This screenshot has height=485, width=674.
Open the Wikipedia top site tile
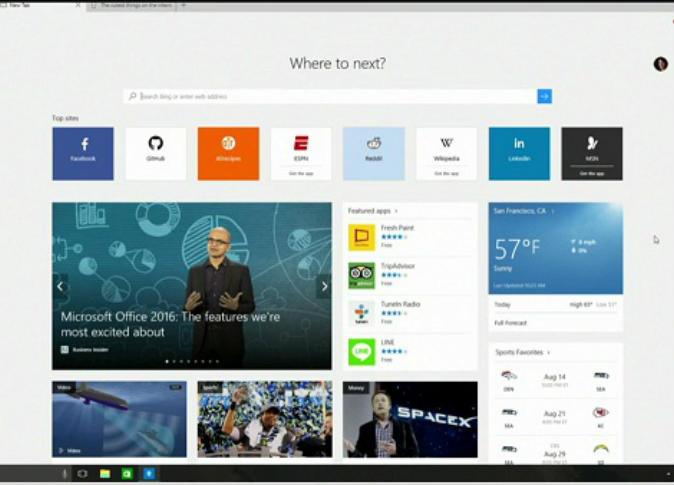tap(446, 153)
